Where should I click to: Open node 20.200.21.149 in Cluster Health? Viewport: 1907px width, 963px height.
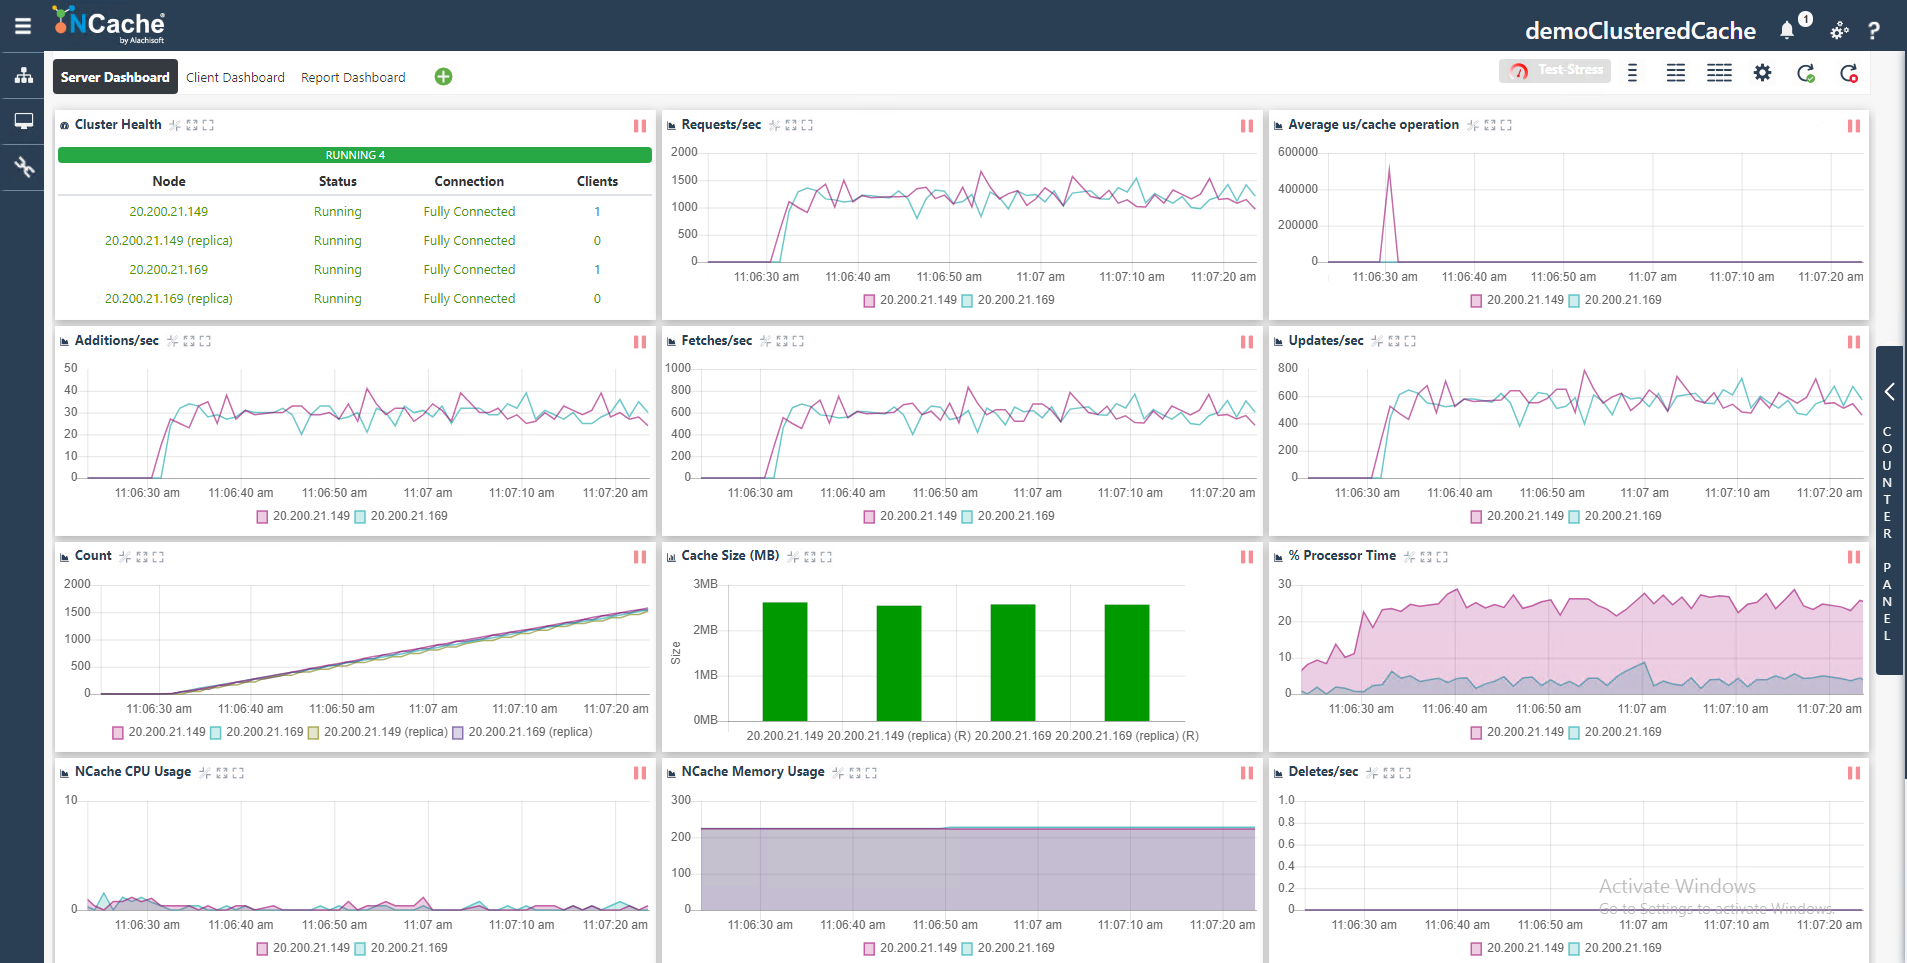168,212
